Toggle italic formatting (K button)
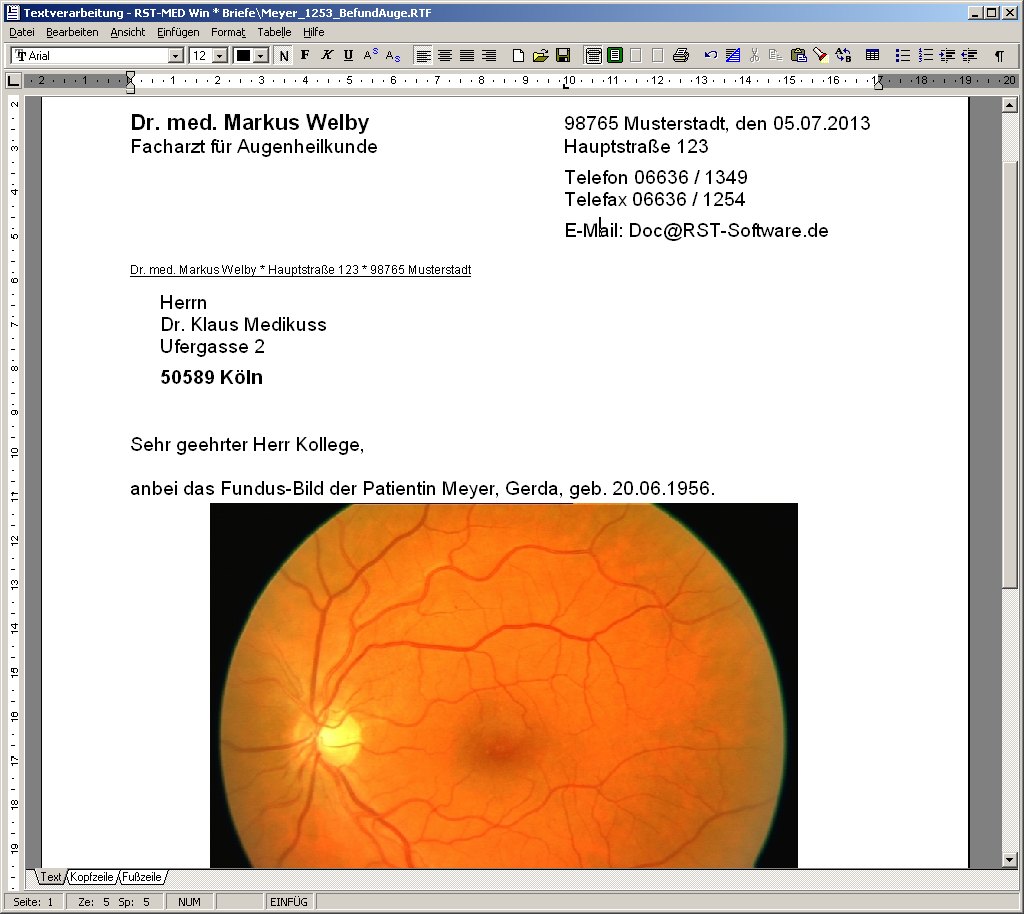1024x914 pixels. click(x=327, y=55)
